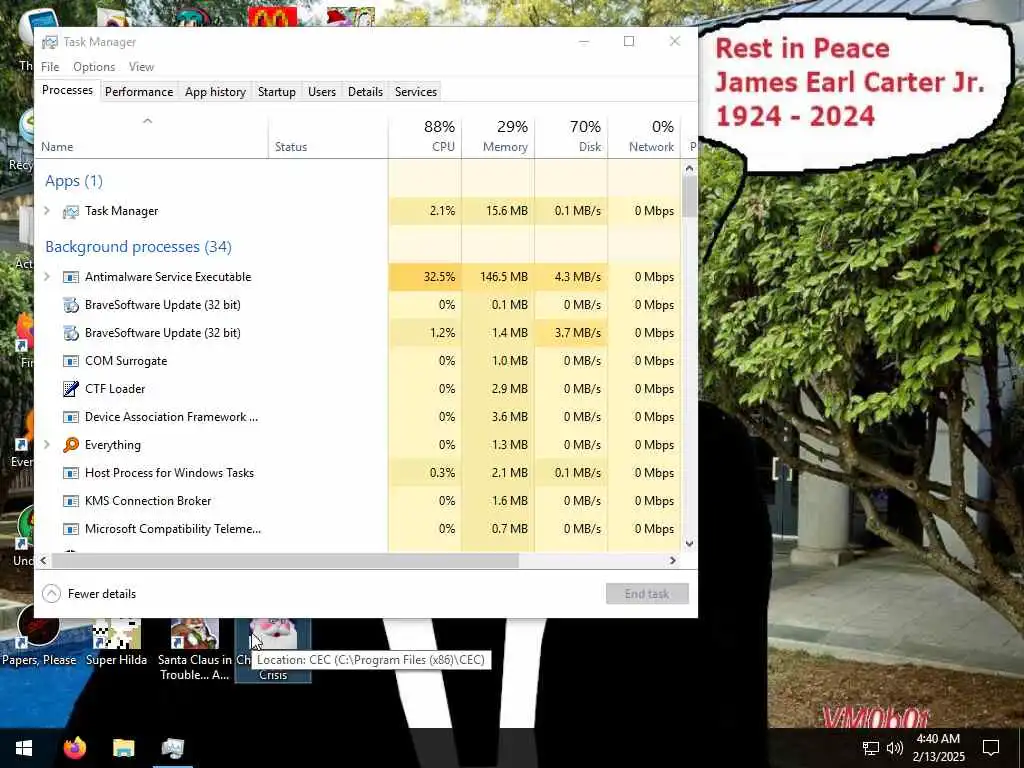Open the notification center icon

click(991, 748)
